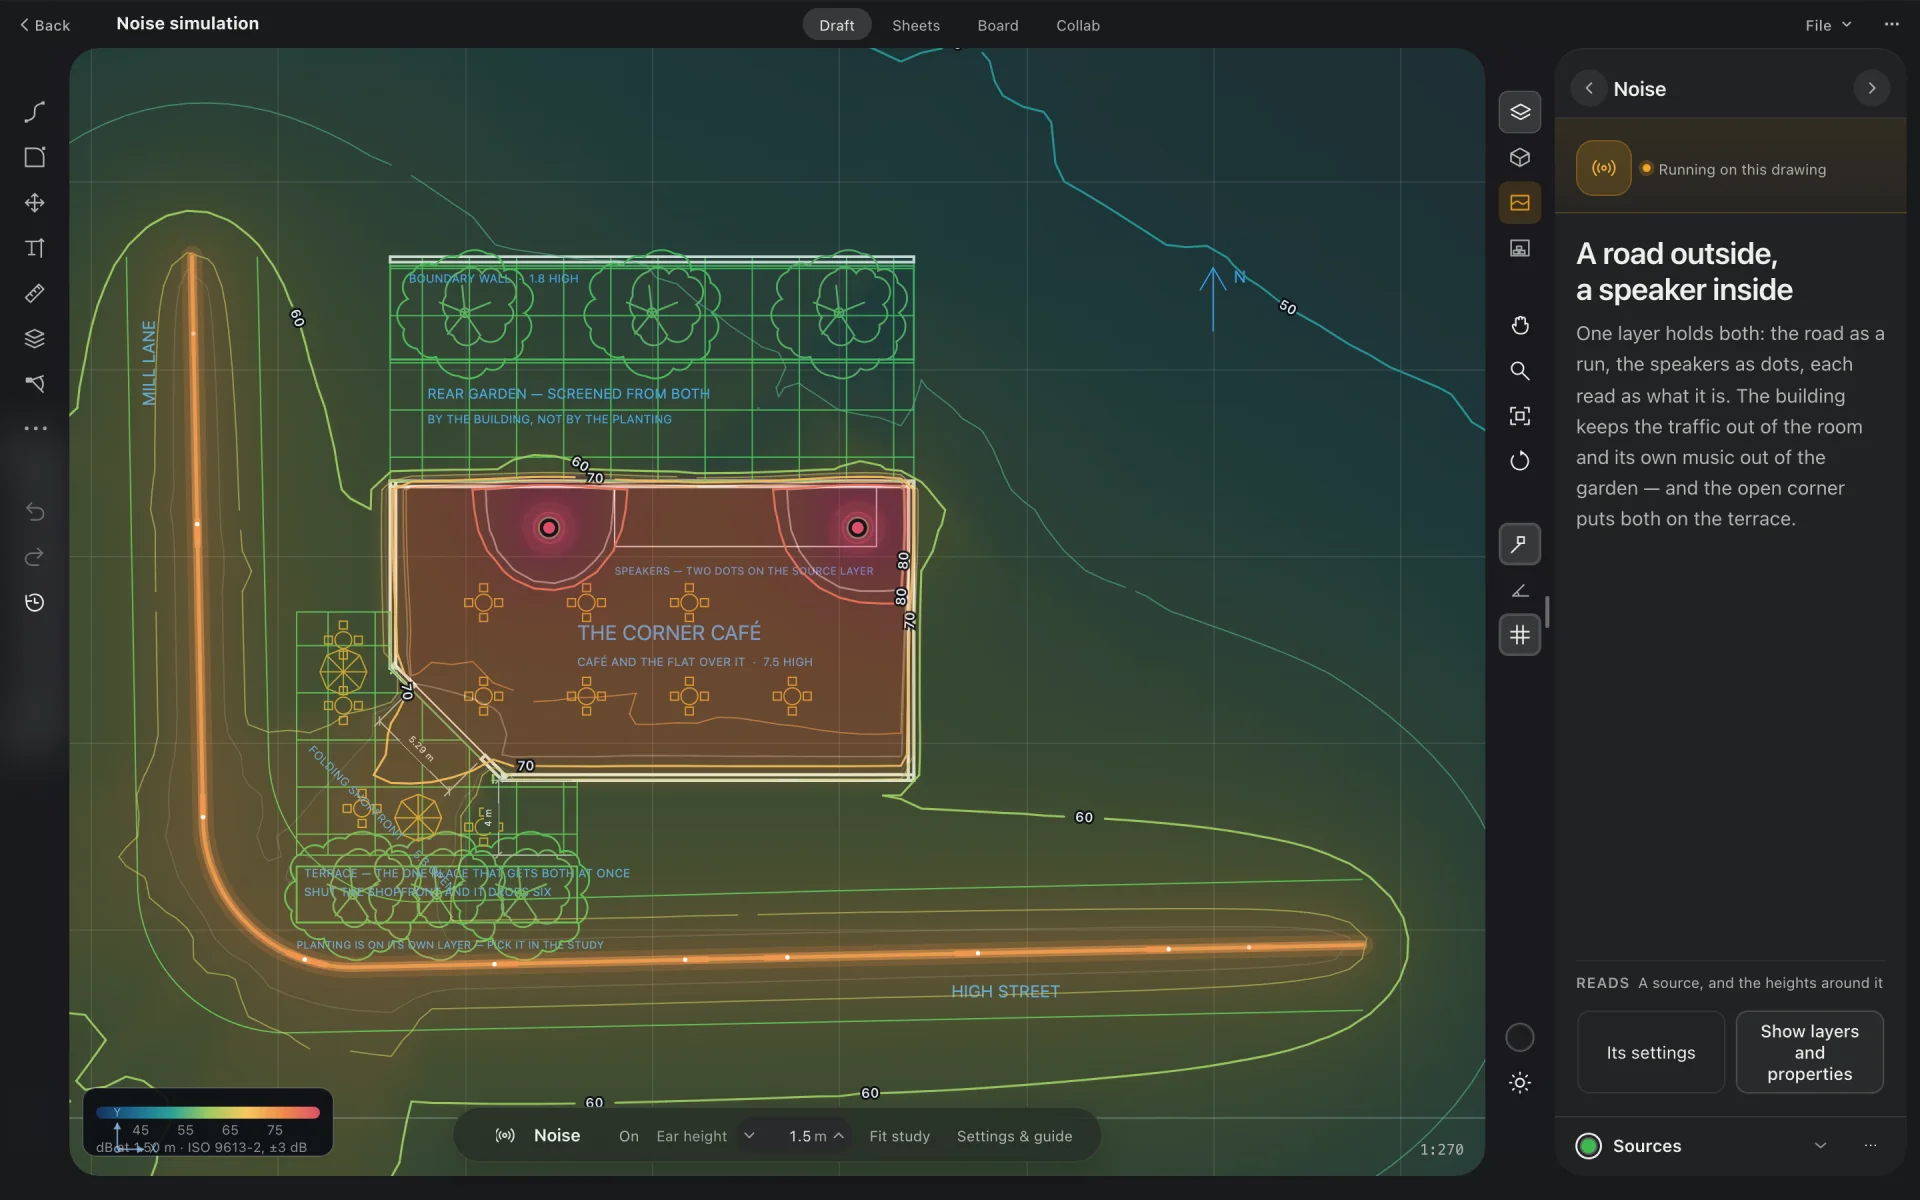Expand the 1.5 m height stepper chevron

tap(839, 1136)
